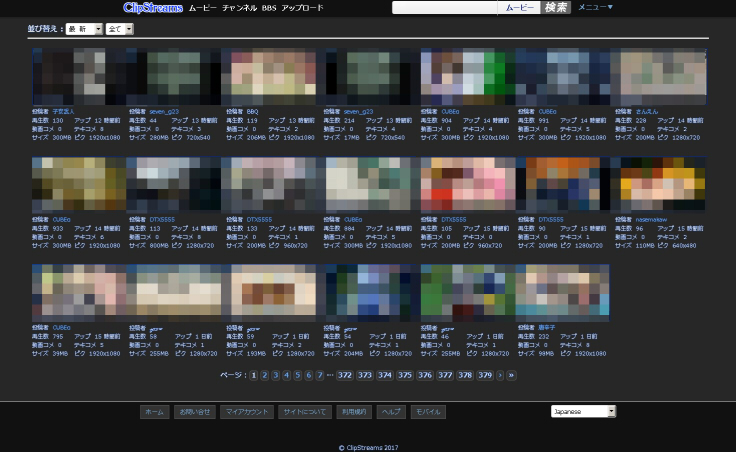The image size is (736, 452).
Task: Open CUBEo thumbnail with 795 views
Action: pos(79,293)
